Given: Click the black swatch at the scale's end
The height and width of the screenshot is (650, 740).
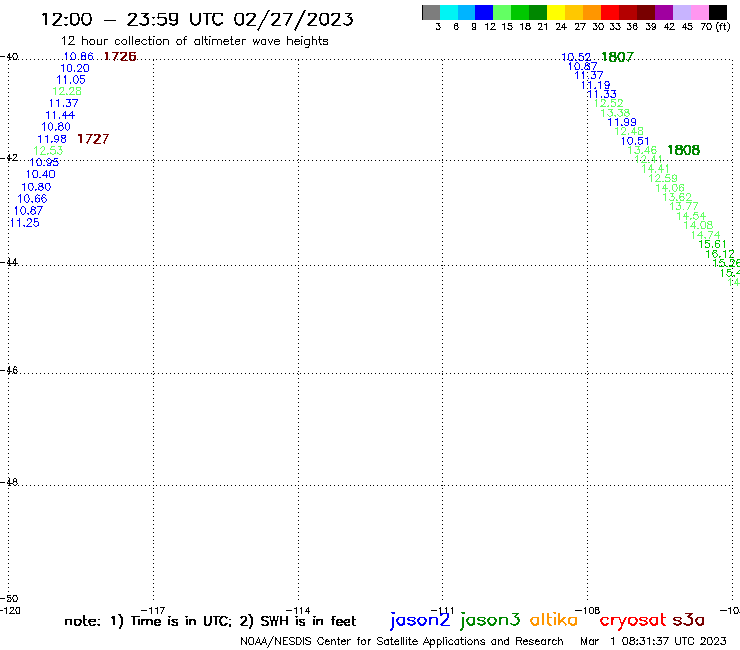Looking at the screenshot, I should 717,12.
